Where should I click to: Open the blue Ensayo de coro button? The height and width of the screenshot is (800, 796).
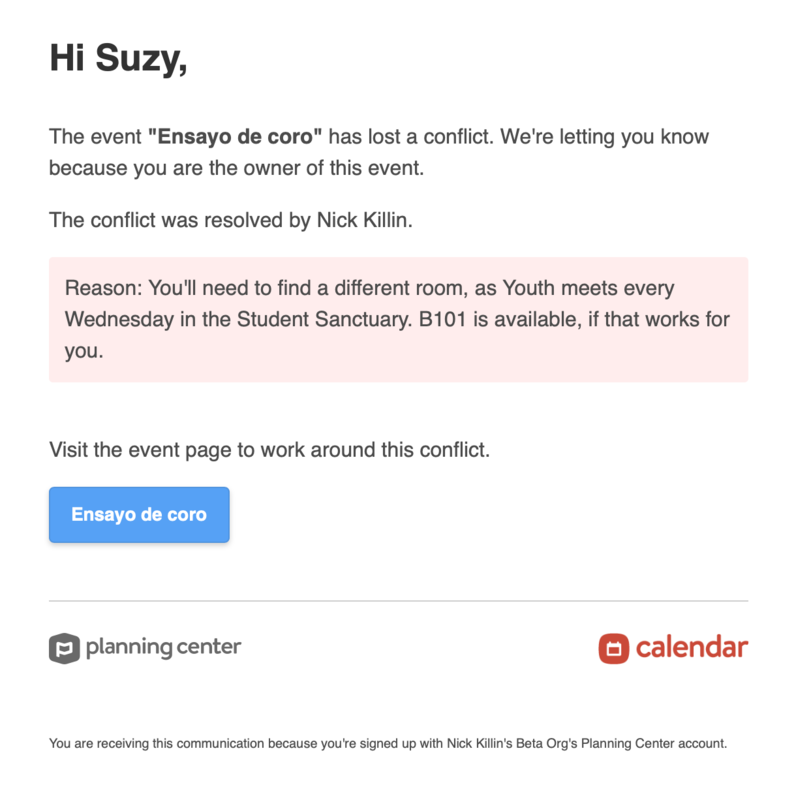[139, 515]
